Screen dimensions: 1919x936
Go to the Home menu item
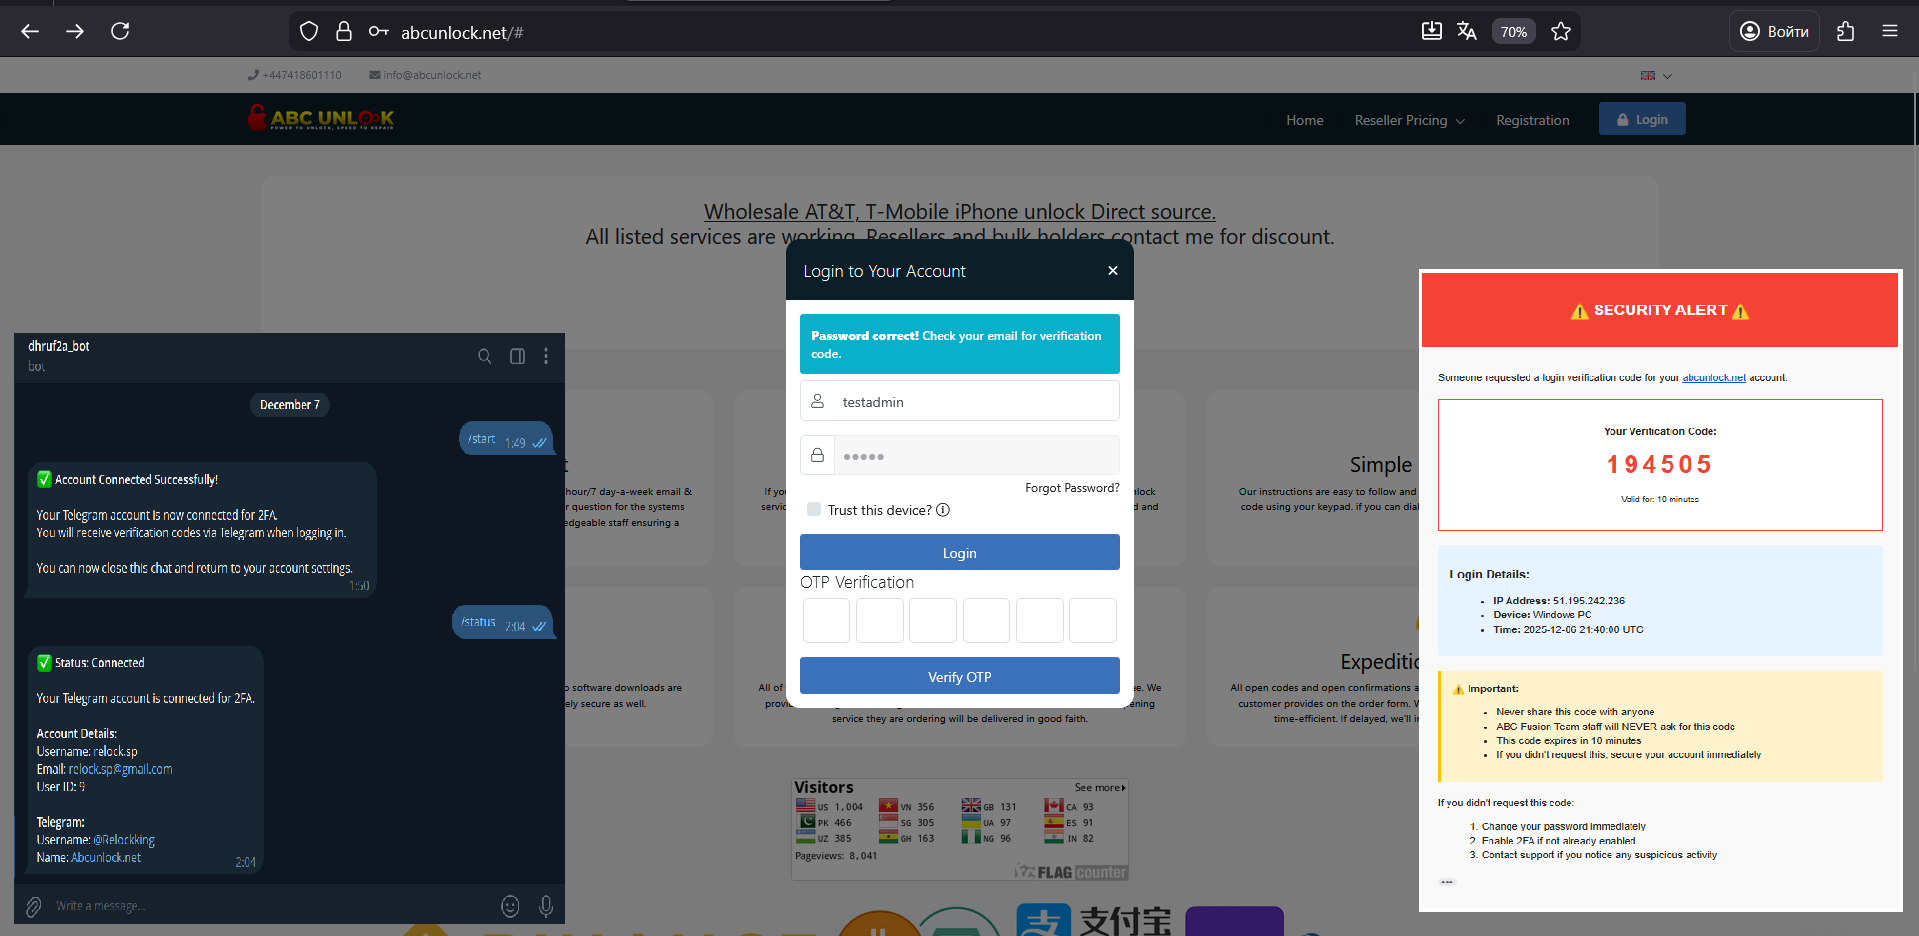[x=1304, y=120]
